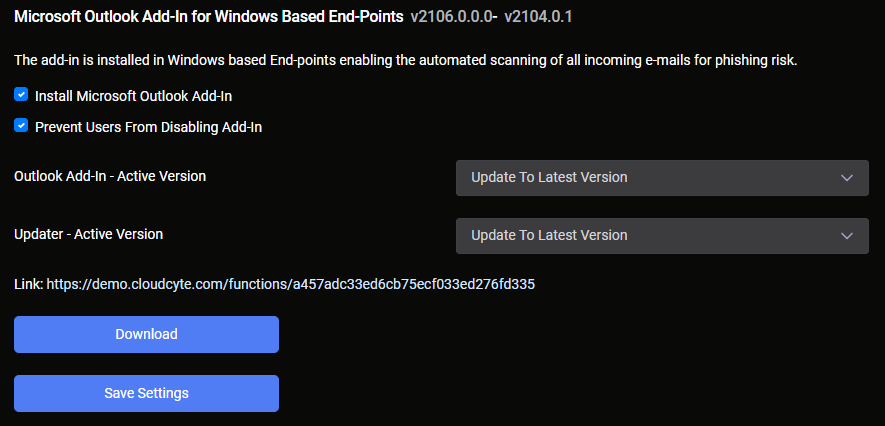The width and height of the screenshot is (885, 426).
Task: Click 'Update To Latest Version' text in Outlook dropdown
Action: coord(549,178)
